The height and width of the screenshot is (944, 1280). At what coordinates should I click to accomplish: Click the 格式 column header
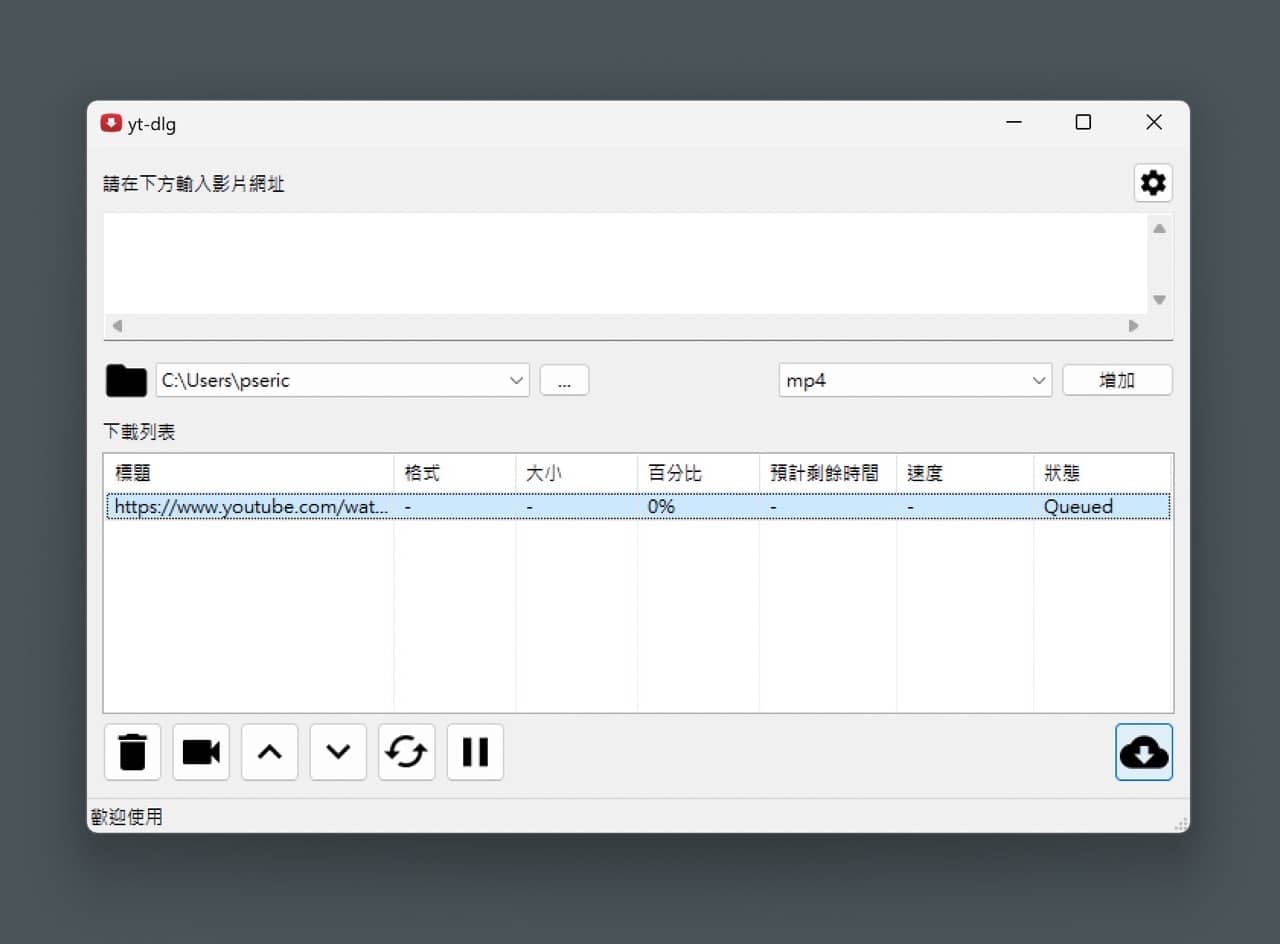tap(455, 473)
